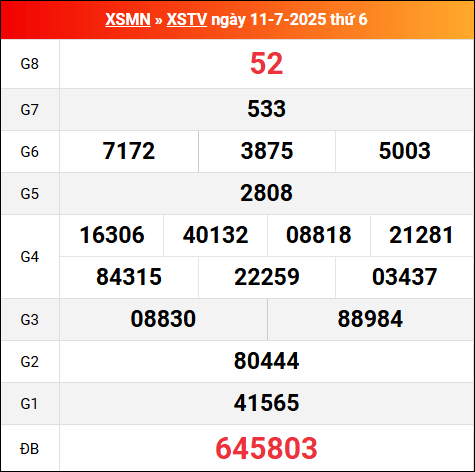Select the G4 number 08818
The image size is (475, 472).
point(319,235)
